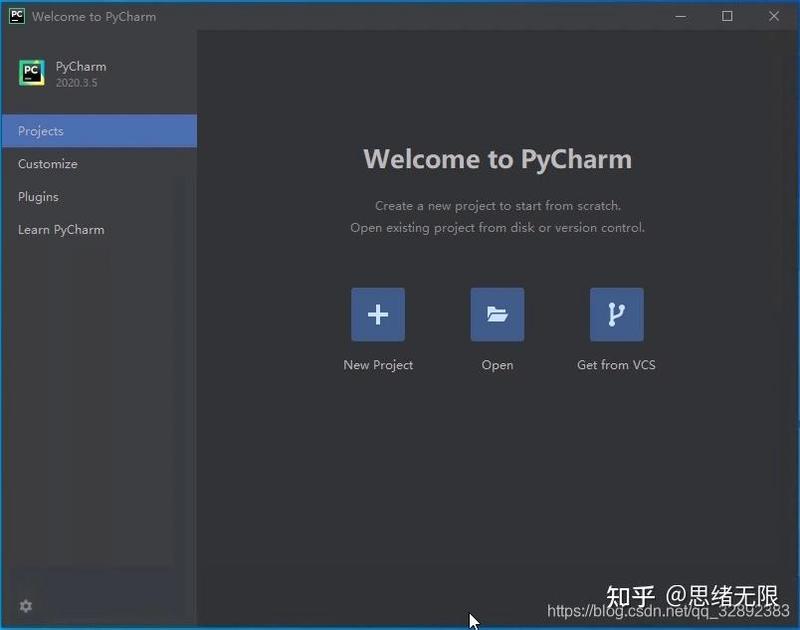Click the 'Create a new project' description text
The height and width of the screenshot is (630, 800).
(497, 206)
